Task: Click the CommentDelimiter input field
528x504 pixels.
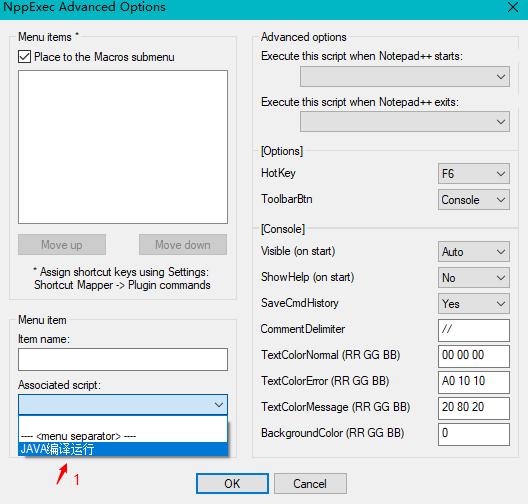Action: [x=473, y=330]
